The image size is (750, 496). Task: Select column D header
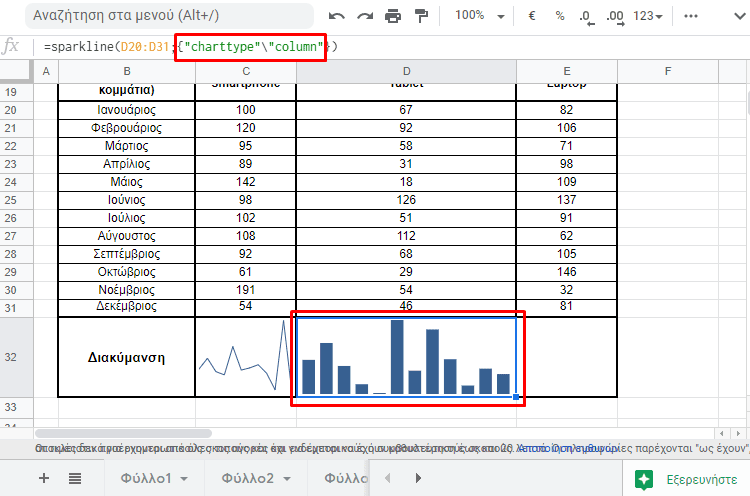click(x=406, y=70)
